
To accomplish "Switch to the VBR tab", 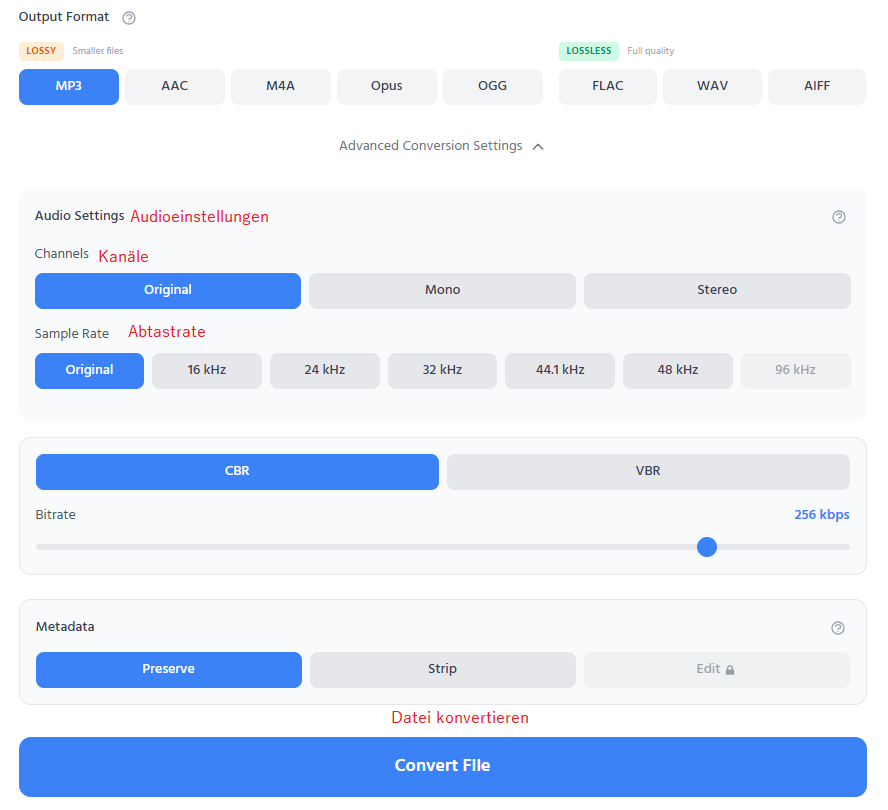I will pyautogui.click(x=648, y=471).
